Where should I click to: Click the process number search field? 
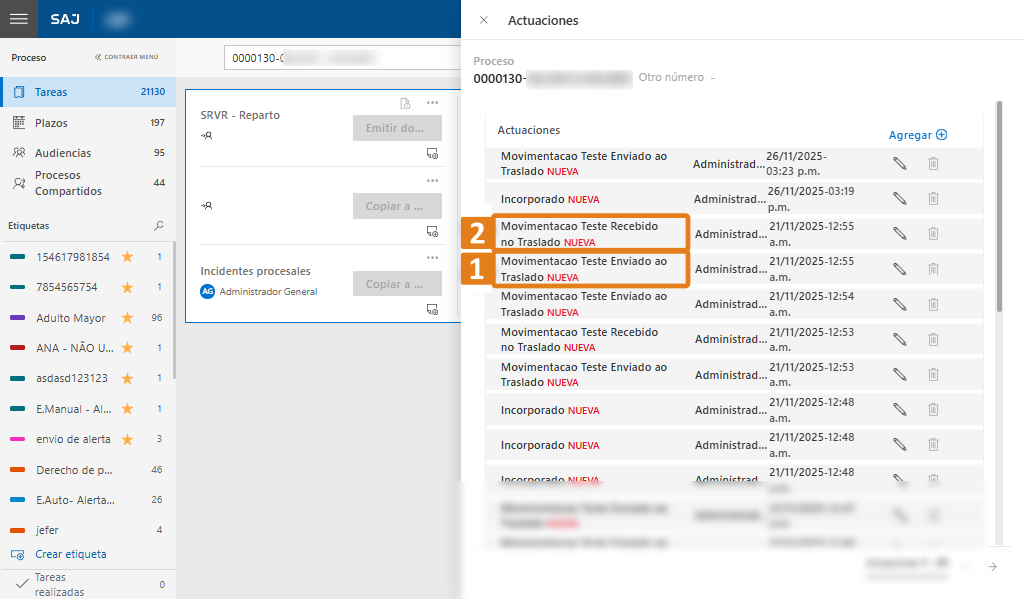pos(340,58)
